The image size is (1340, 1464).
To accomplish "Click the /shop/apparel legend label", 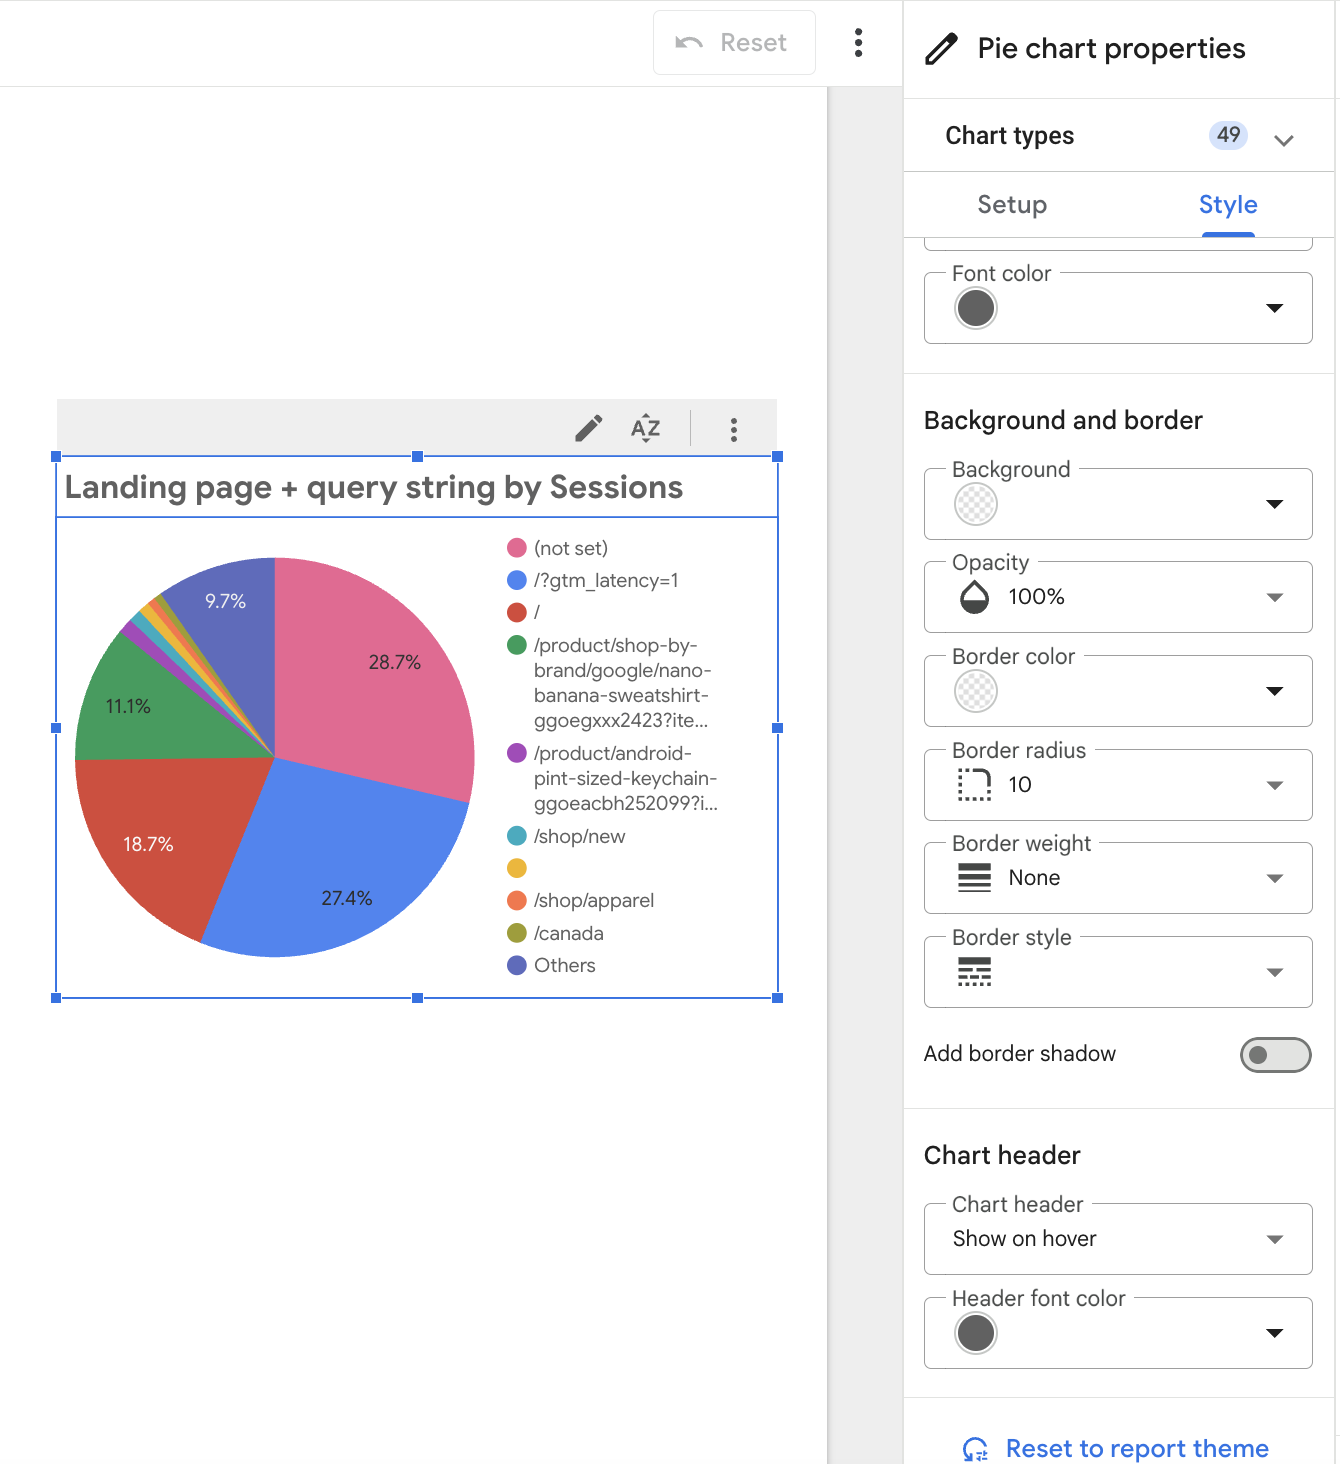I will [x=594, y=900].
